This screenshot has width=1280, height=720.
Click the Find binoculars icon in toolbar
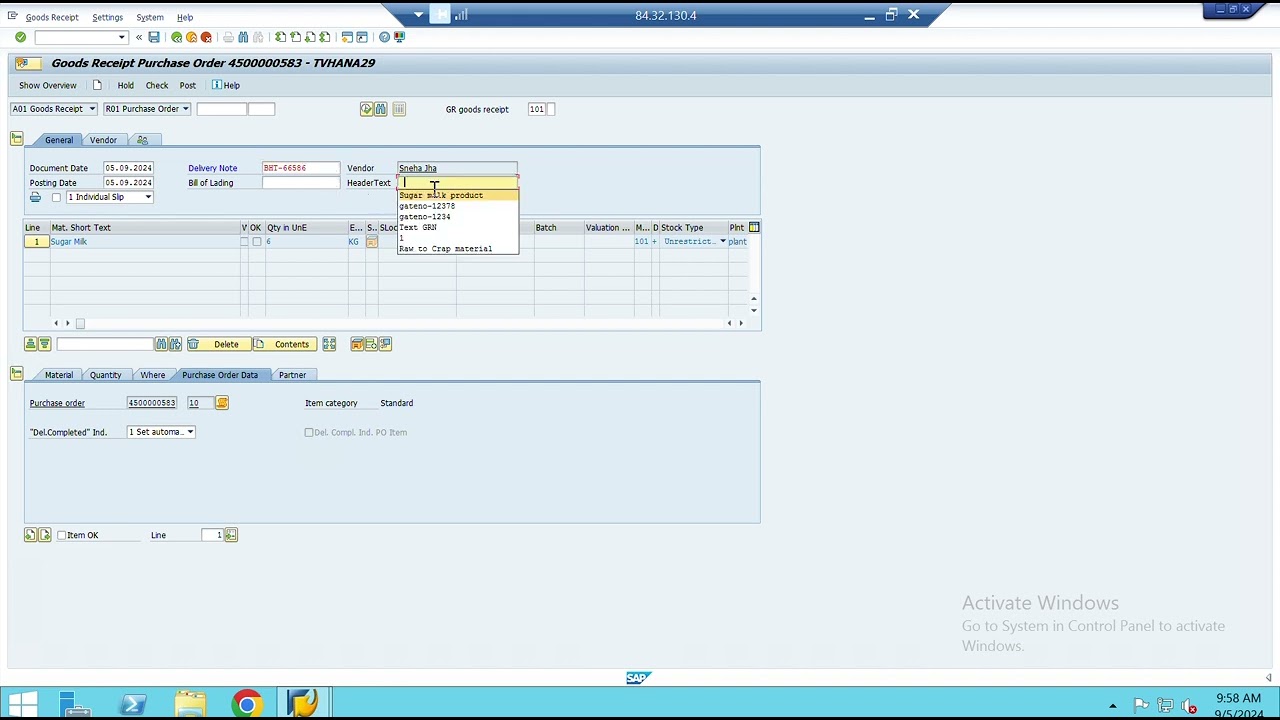point(243,37)
